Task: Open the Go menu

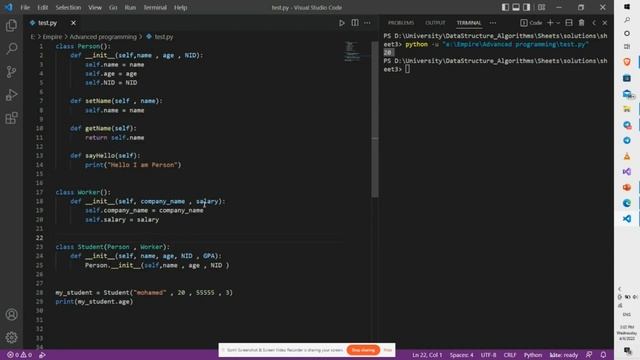Action: 113,7
